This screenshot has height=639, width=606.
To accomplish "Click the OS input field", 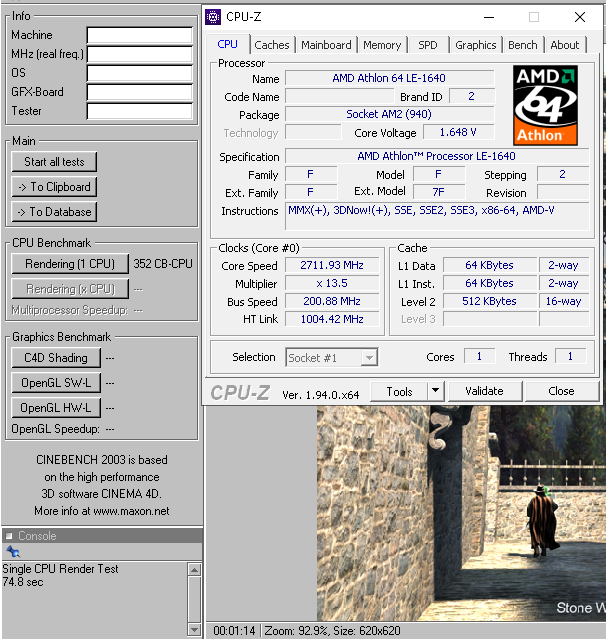I will tap(139, 73).
